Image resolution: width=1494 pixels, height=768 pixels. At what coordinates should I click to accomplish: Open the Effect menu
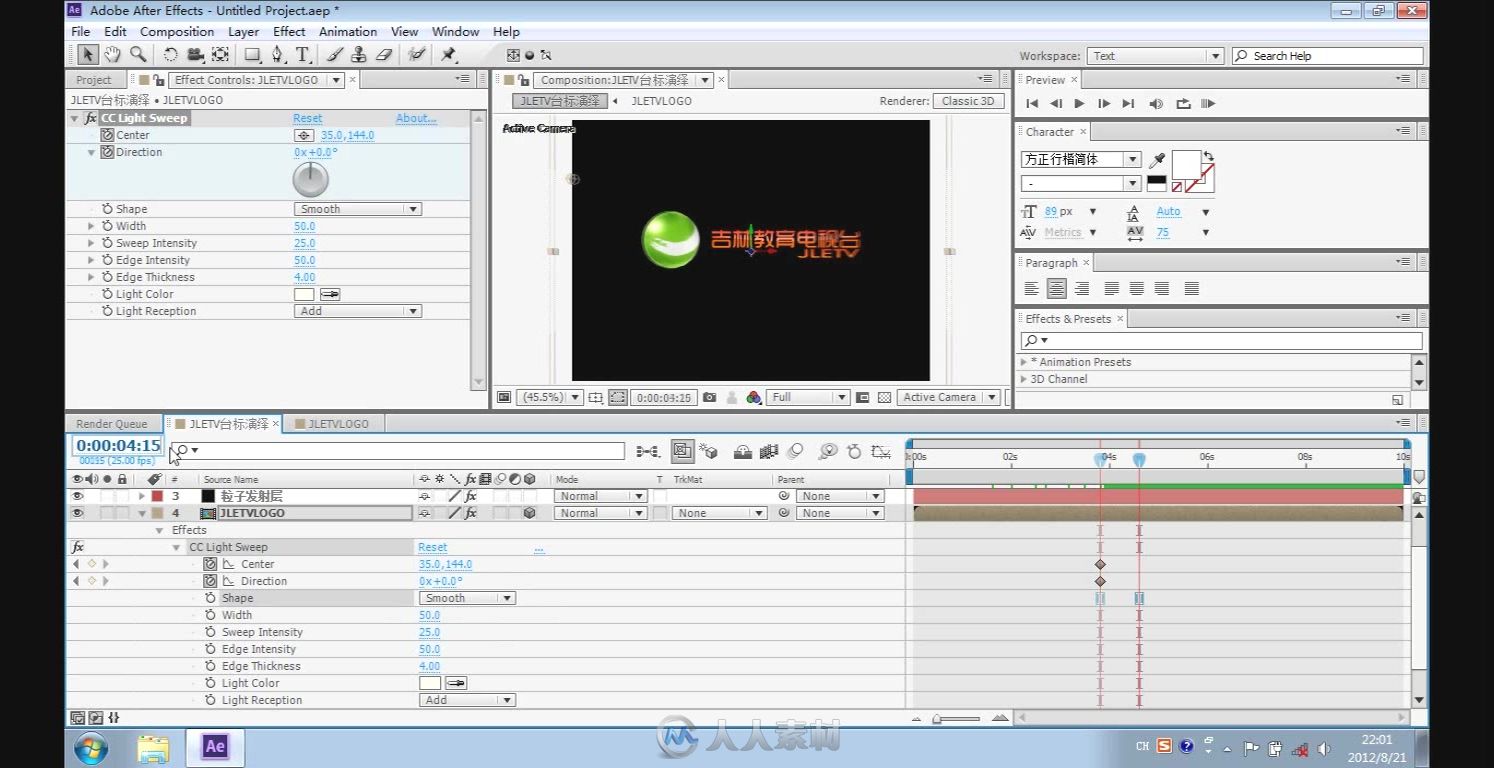pos(289,32)
